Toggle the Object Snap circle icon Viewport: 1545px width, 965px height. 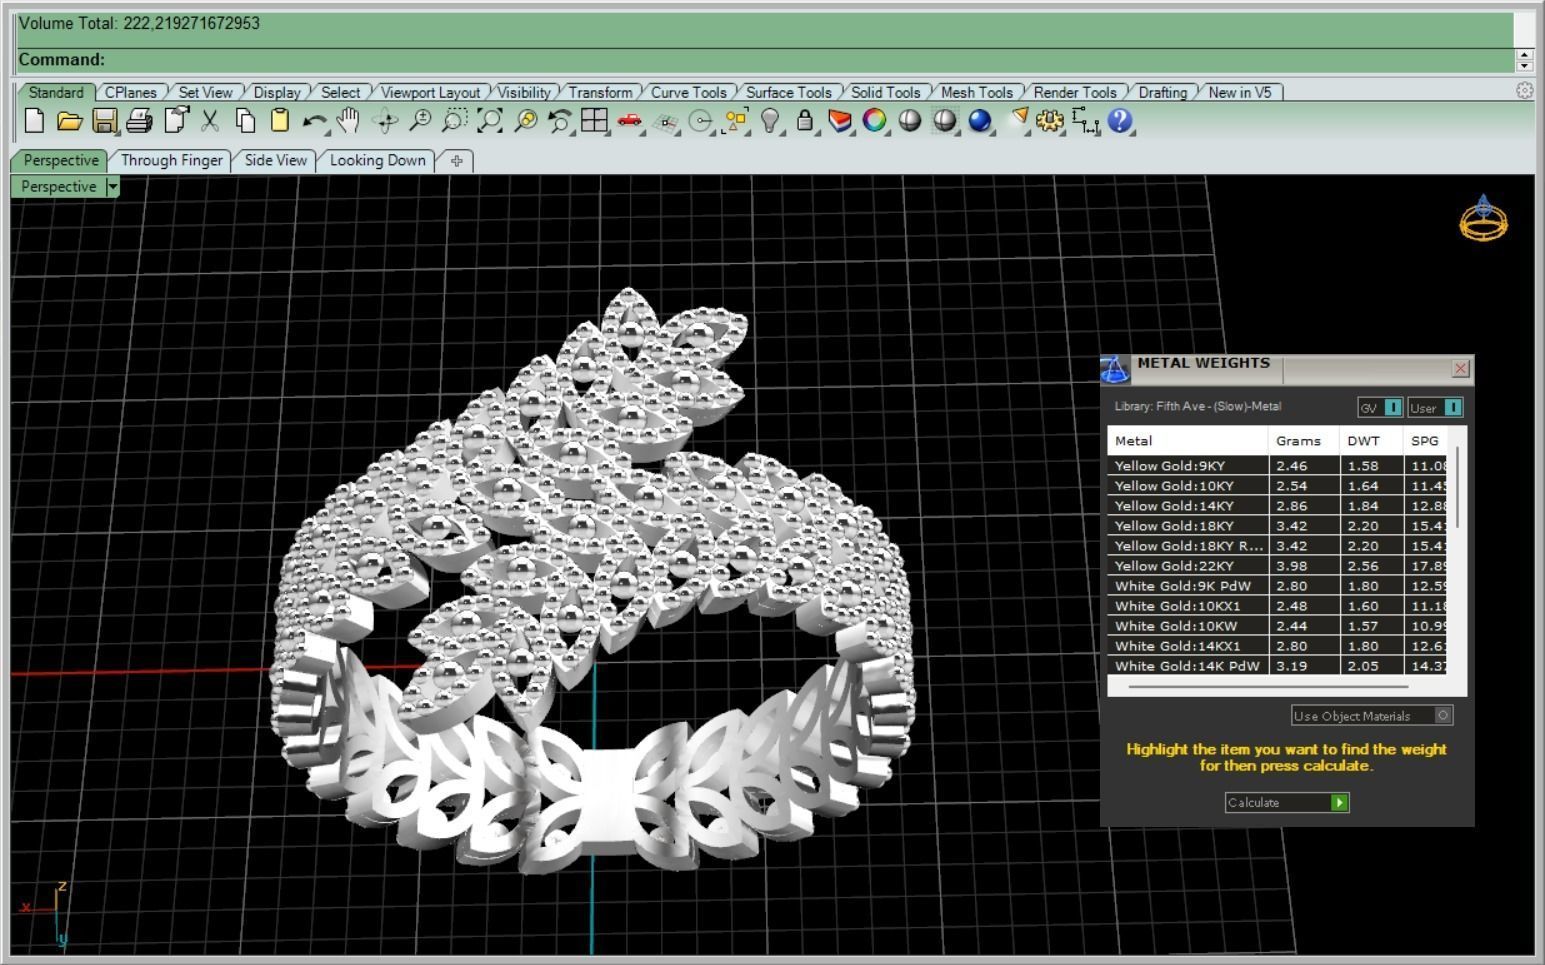[x=701, y=122]
